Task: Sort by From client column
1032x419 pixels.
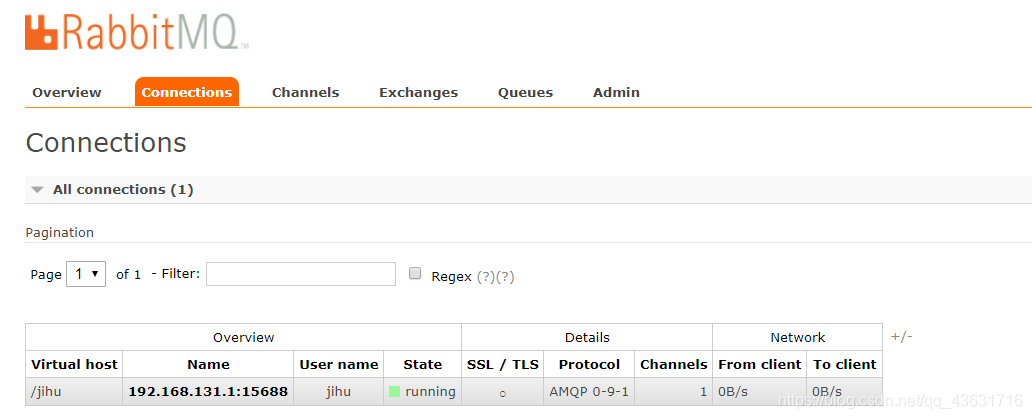Action: click(x=760, y=364)
